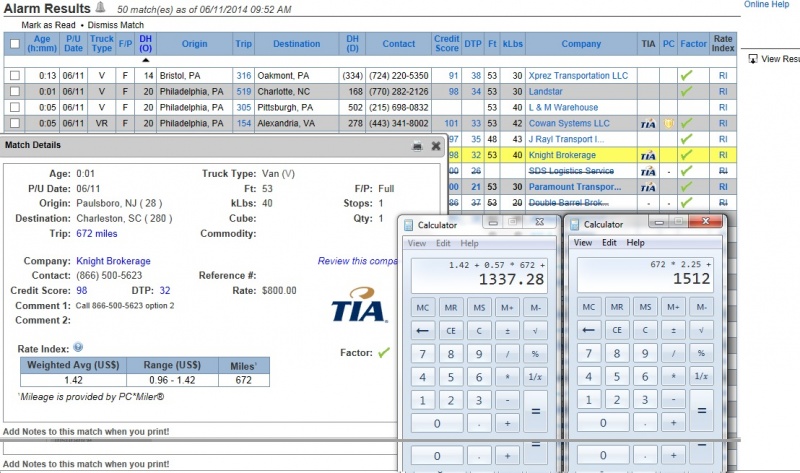
Task: Click the TIA logo in Match Details
Action: click(x=359, y=305)
